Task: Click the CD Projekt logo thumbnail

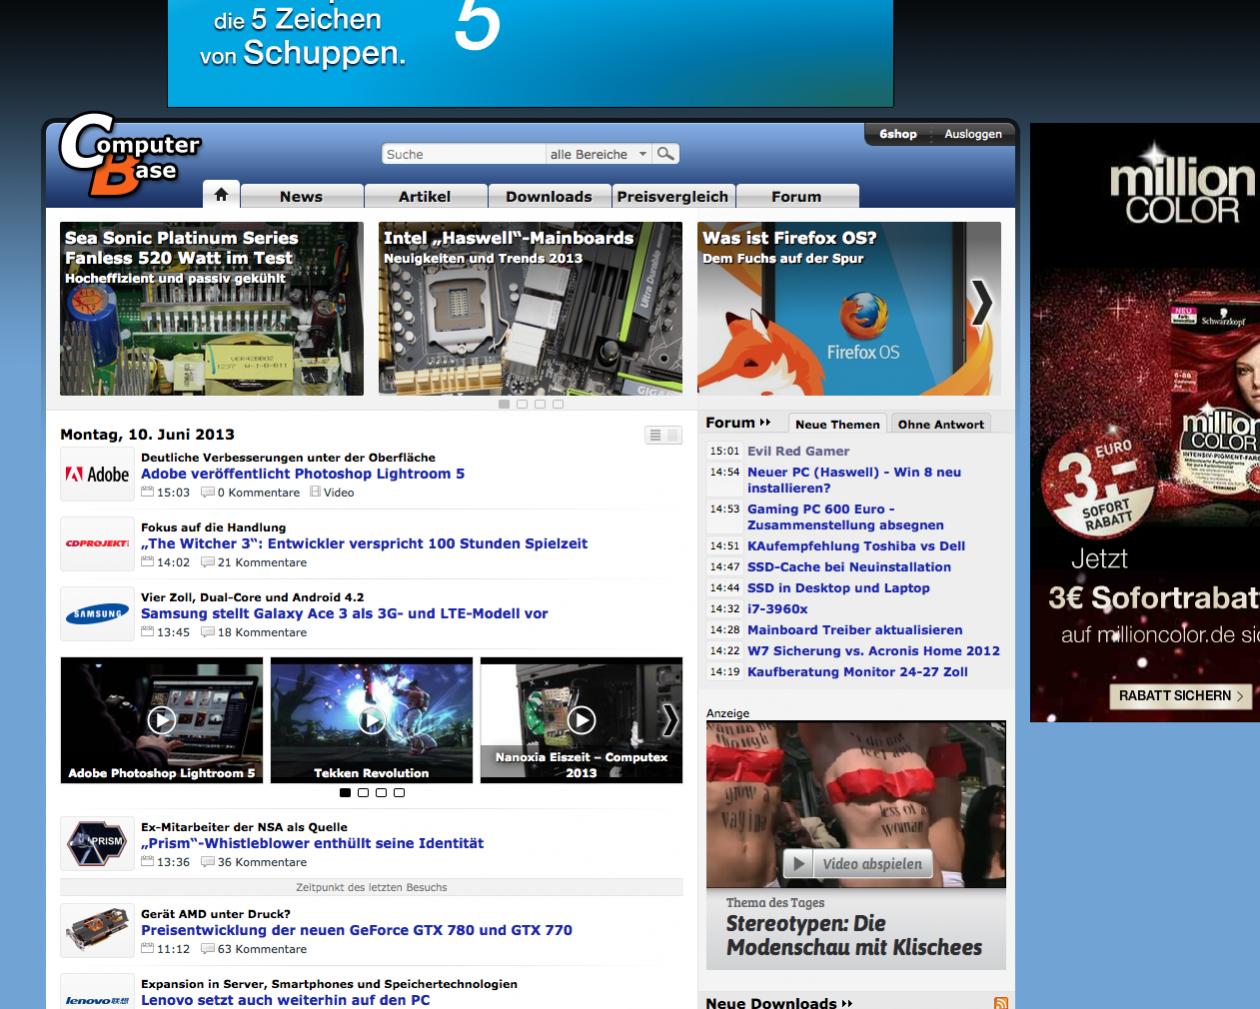Action: [x=97, y=543]
